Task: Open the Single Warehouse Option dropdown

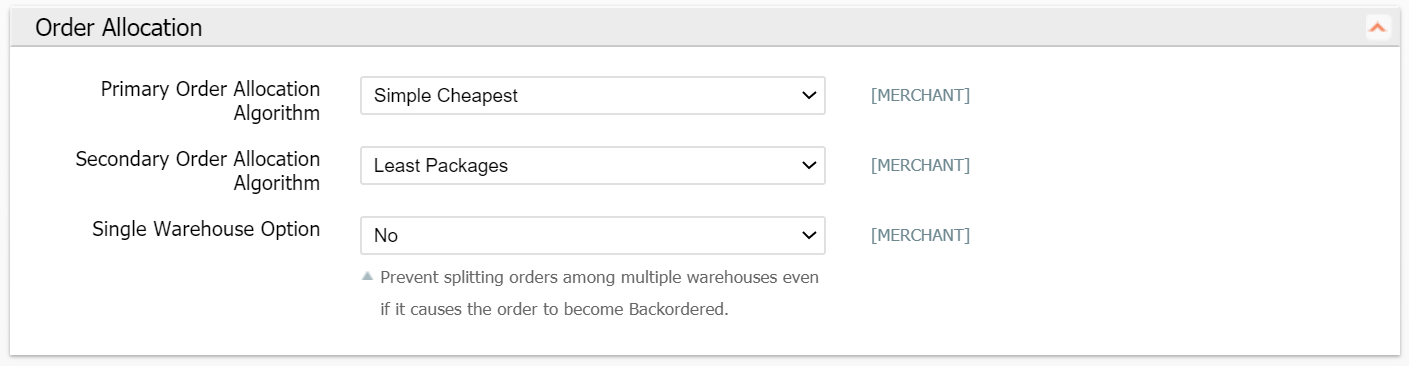Action: [x=593, y=236]
